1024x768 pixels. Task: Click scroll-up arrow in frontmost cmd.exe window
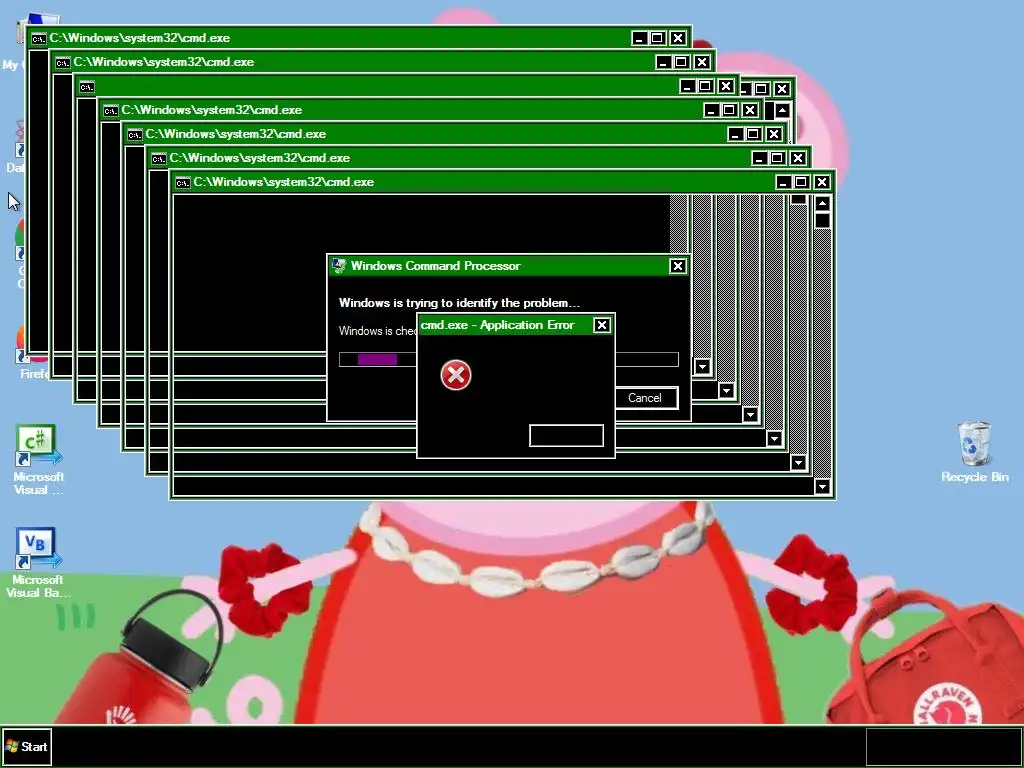tap(822, 204)
